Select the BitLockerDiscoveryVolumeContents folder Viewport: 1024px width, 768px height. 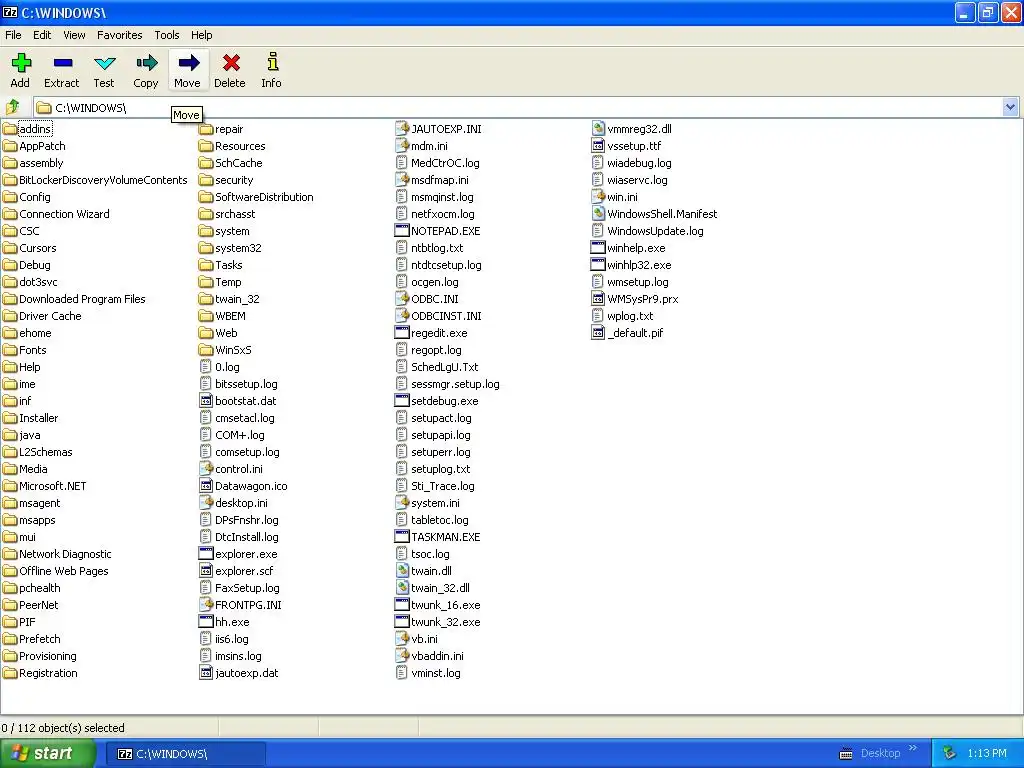pos(95,180)
